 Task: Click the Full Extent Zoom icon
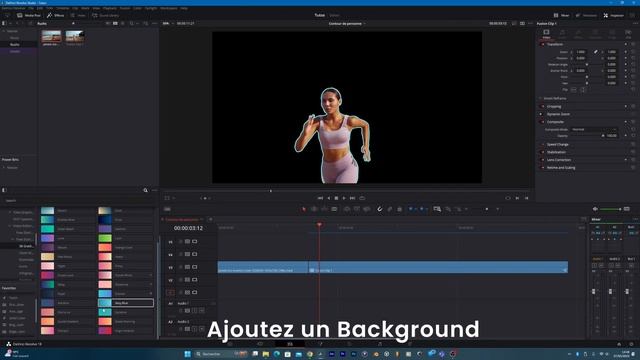[x=437, y=209]
